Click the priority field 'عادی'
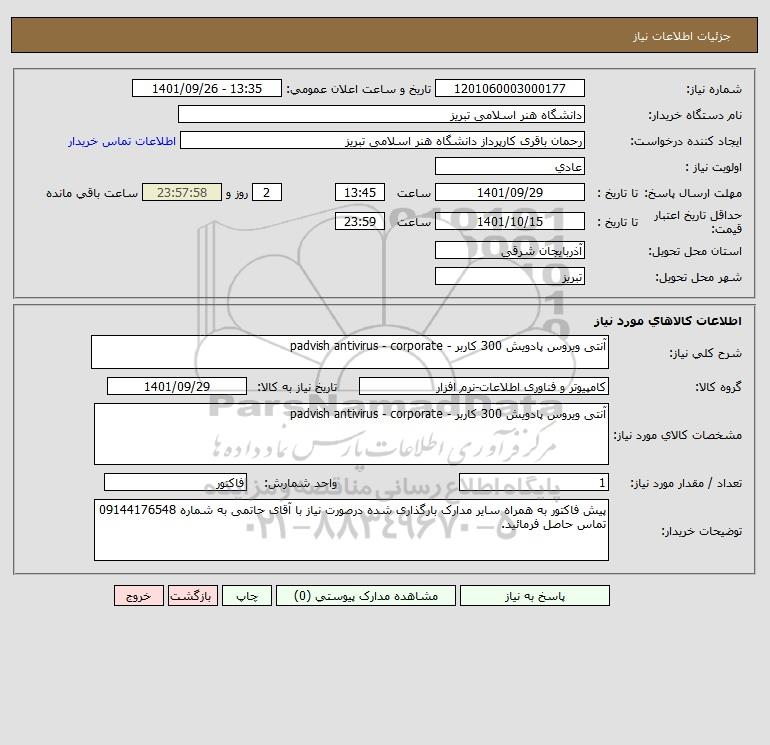770x745 pixels. [x=510, y=166]
